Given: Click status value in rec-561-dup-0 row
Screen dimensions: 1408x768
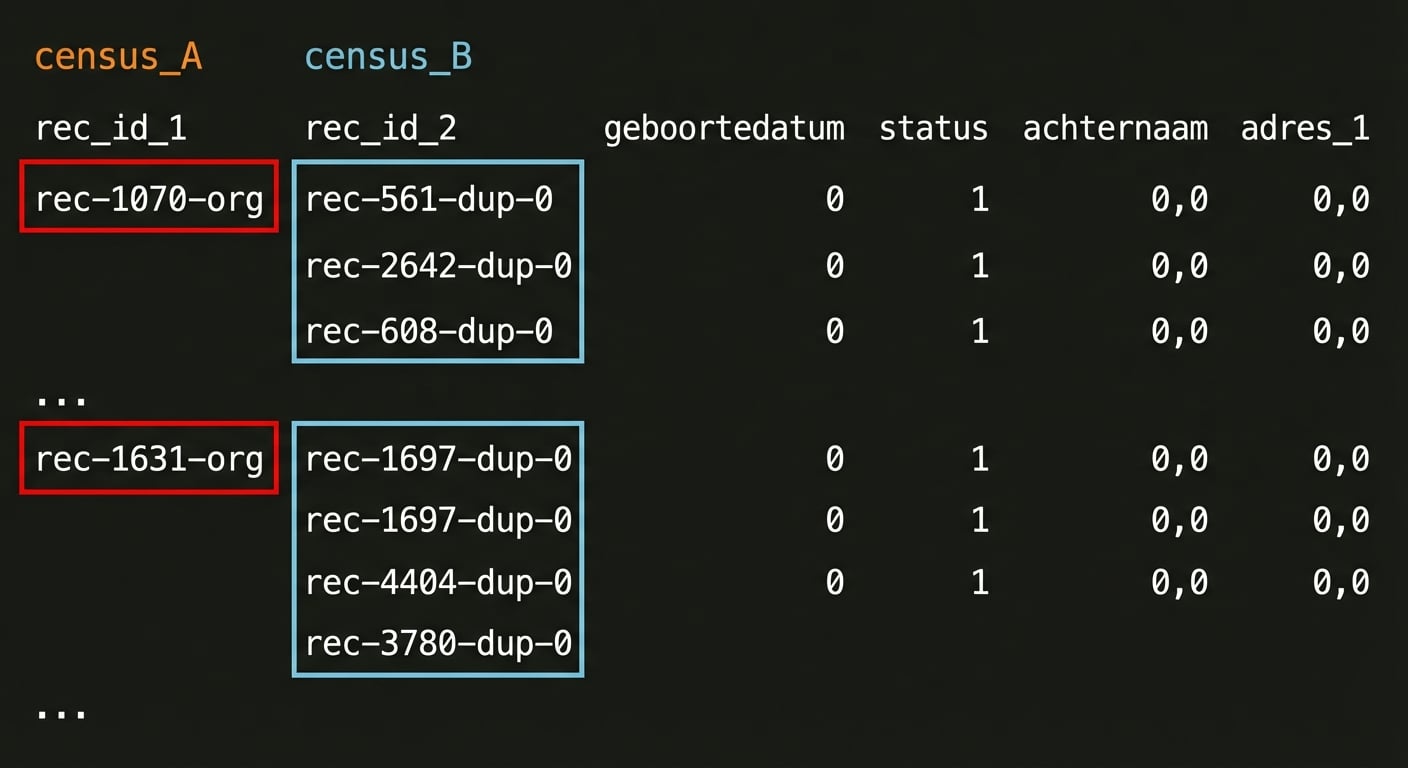Looking at the screenshot, I should pos(979,200).
